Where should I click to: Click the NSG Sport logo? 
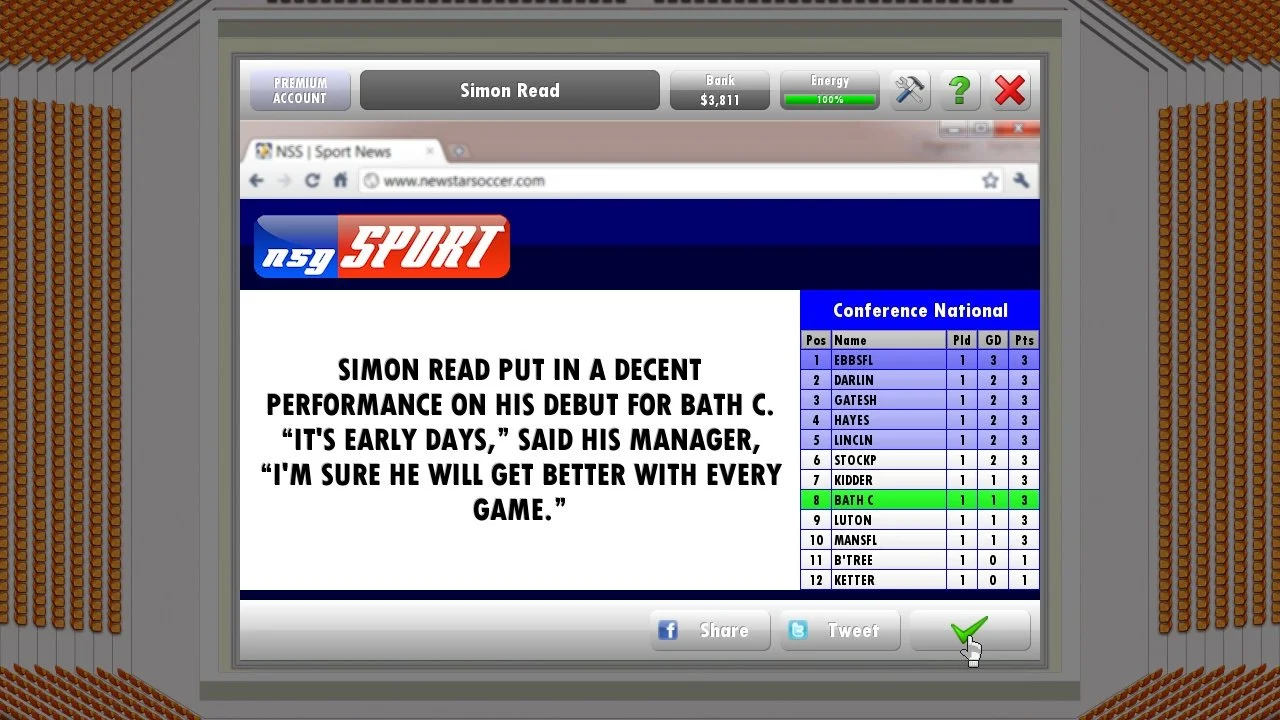382,246
